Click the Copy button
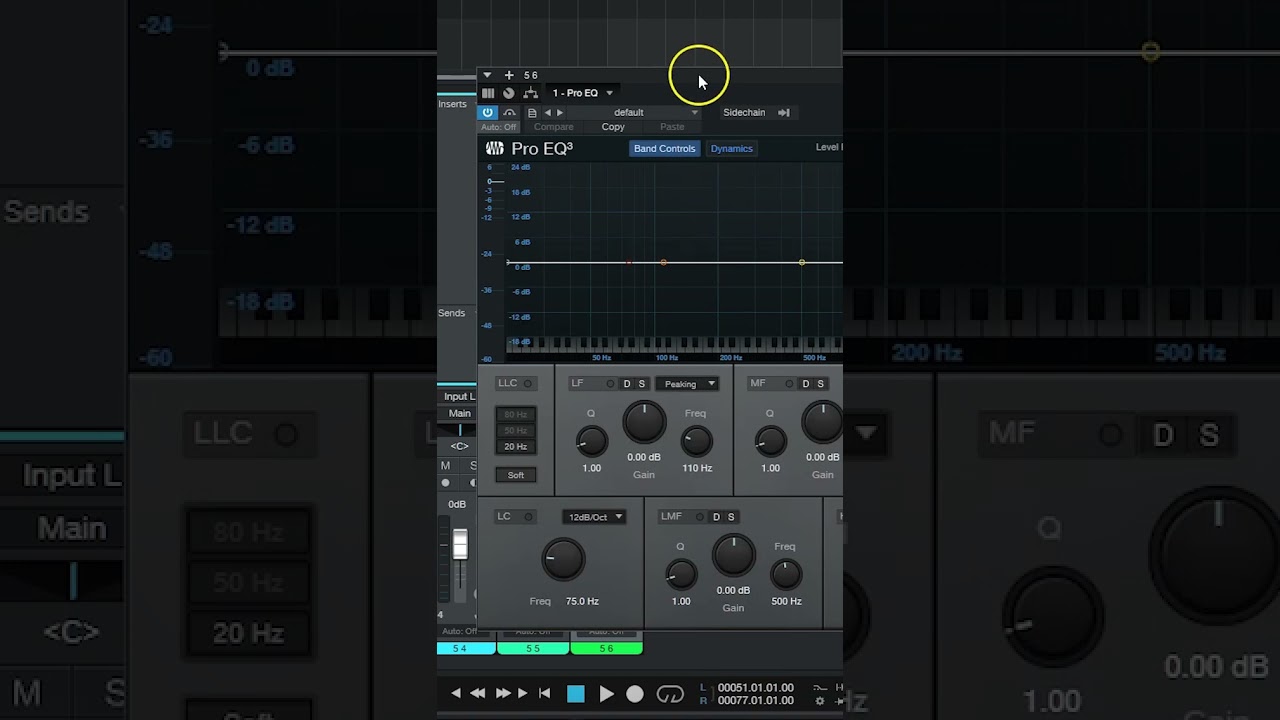 (x=613, y=127)
